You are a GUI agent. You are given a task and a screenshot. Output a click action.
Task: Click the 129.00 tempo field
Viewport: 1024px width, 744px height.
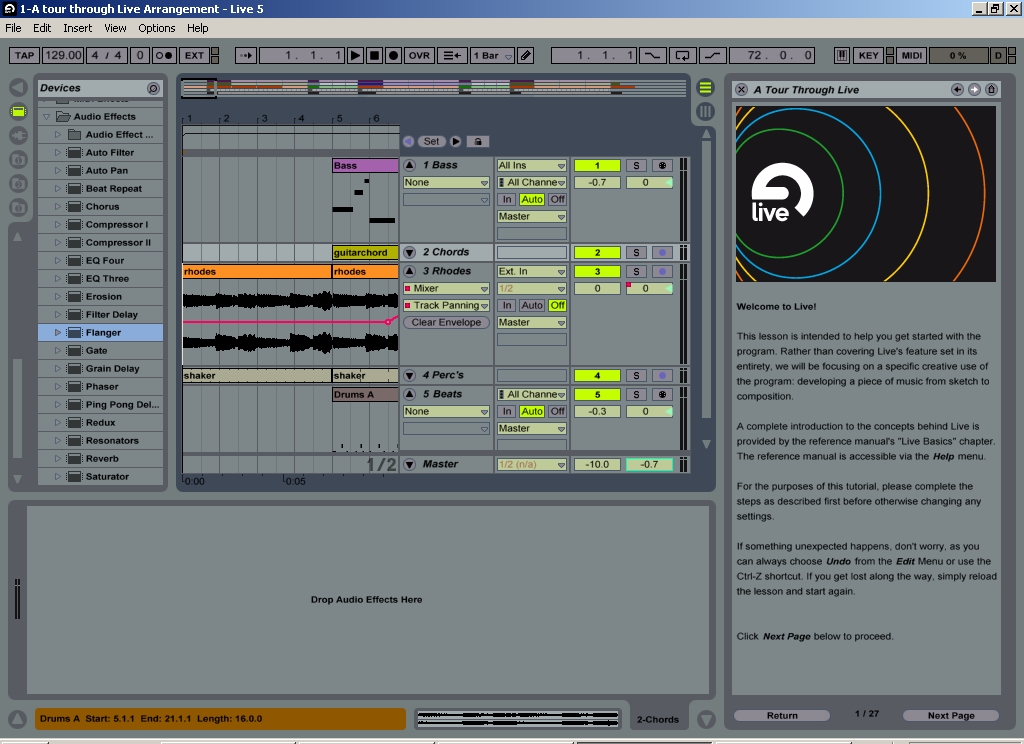pos(63,56)
